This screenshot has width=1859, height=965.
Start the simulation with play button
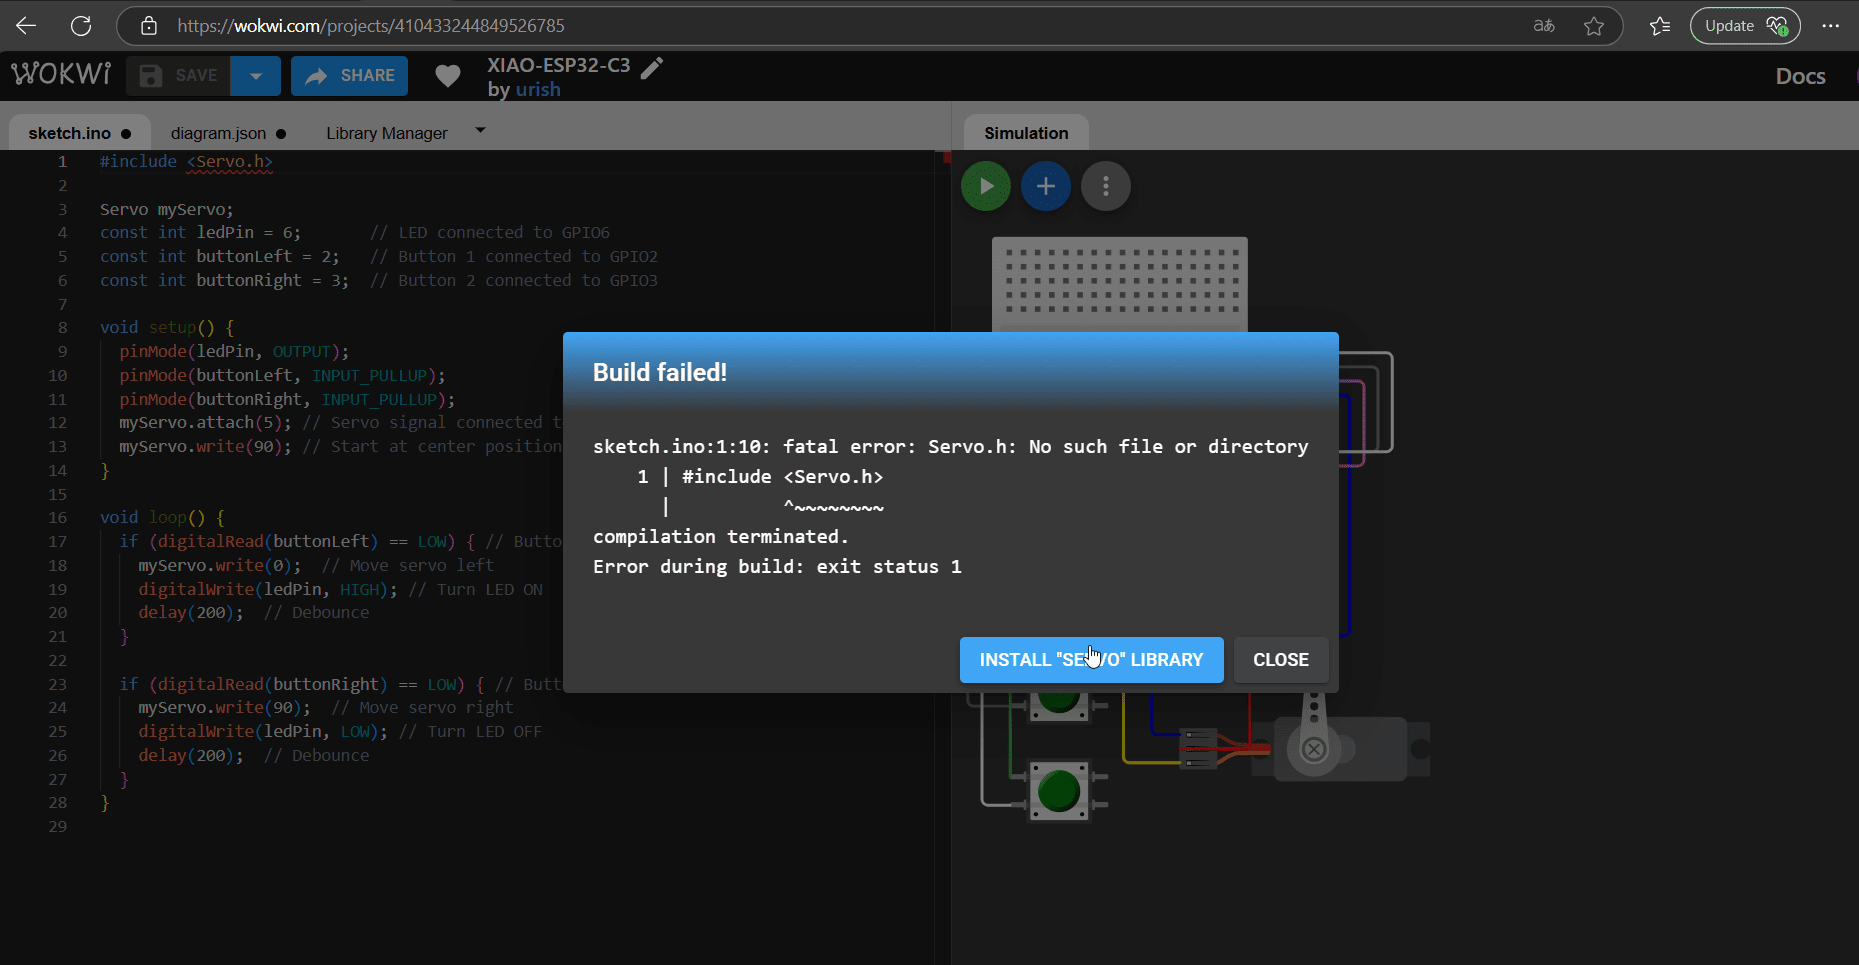[986, 186]
